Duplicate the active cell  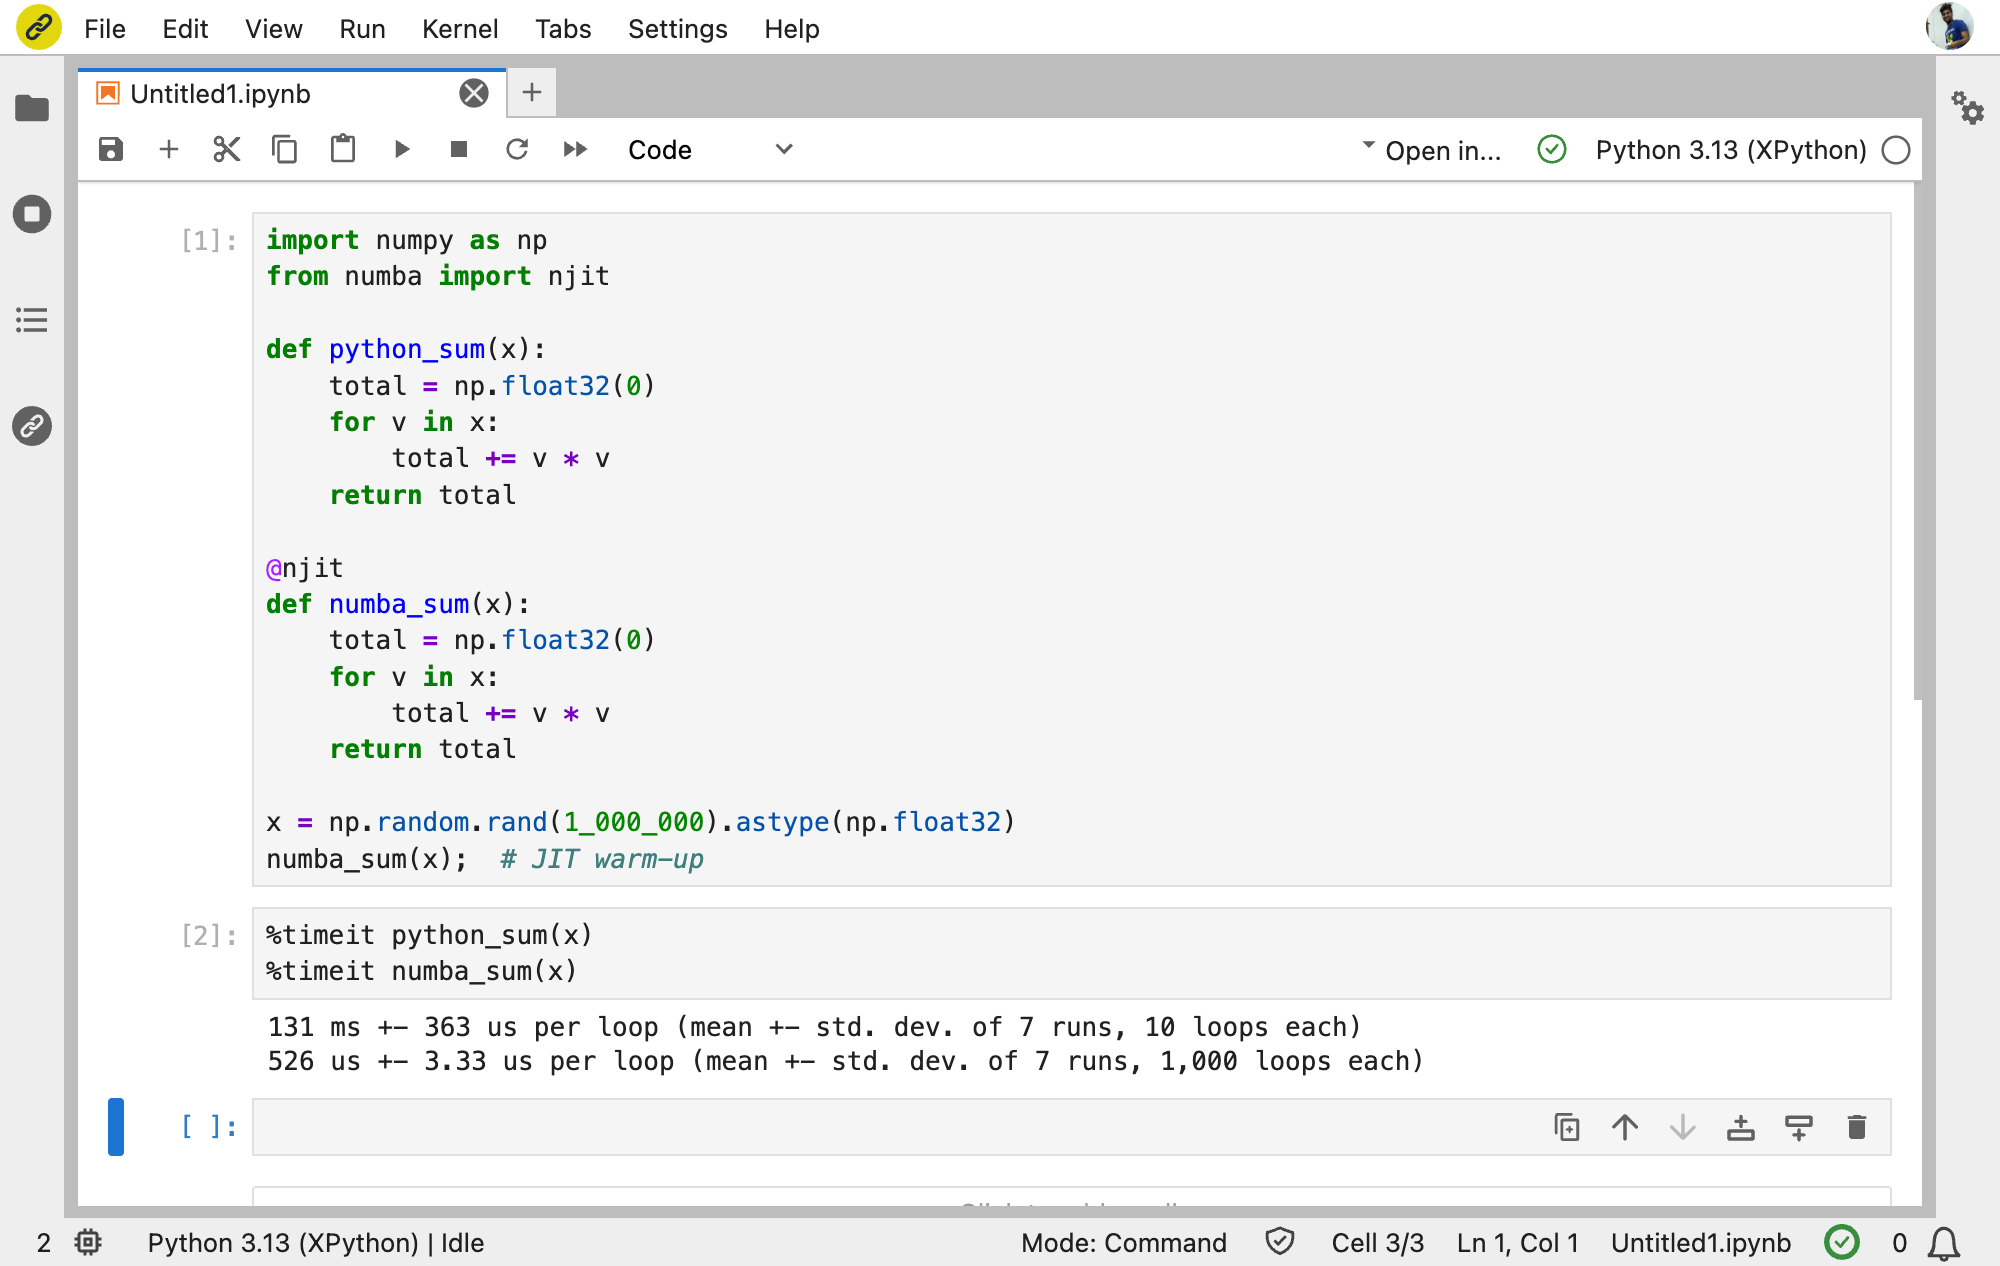1567,1127
